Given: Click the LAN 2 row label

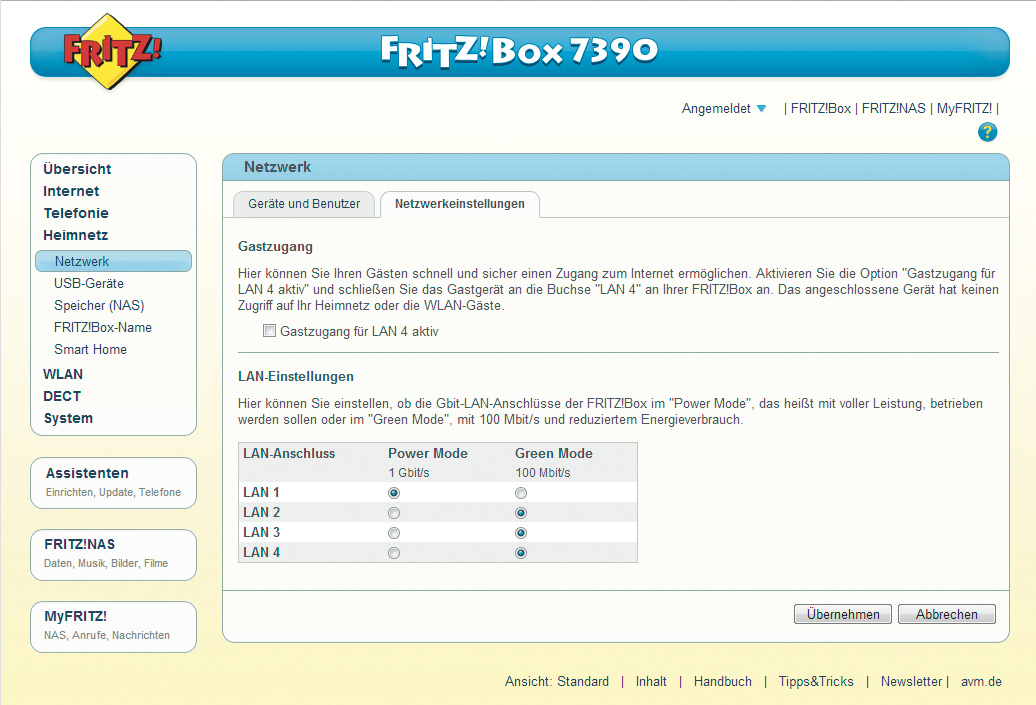Looking at the screenshot, I should 262,512.
